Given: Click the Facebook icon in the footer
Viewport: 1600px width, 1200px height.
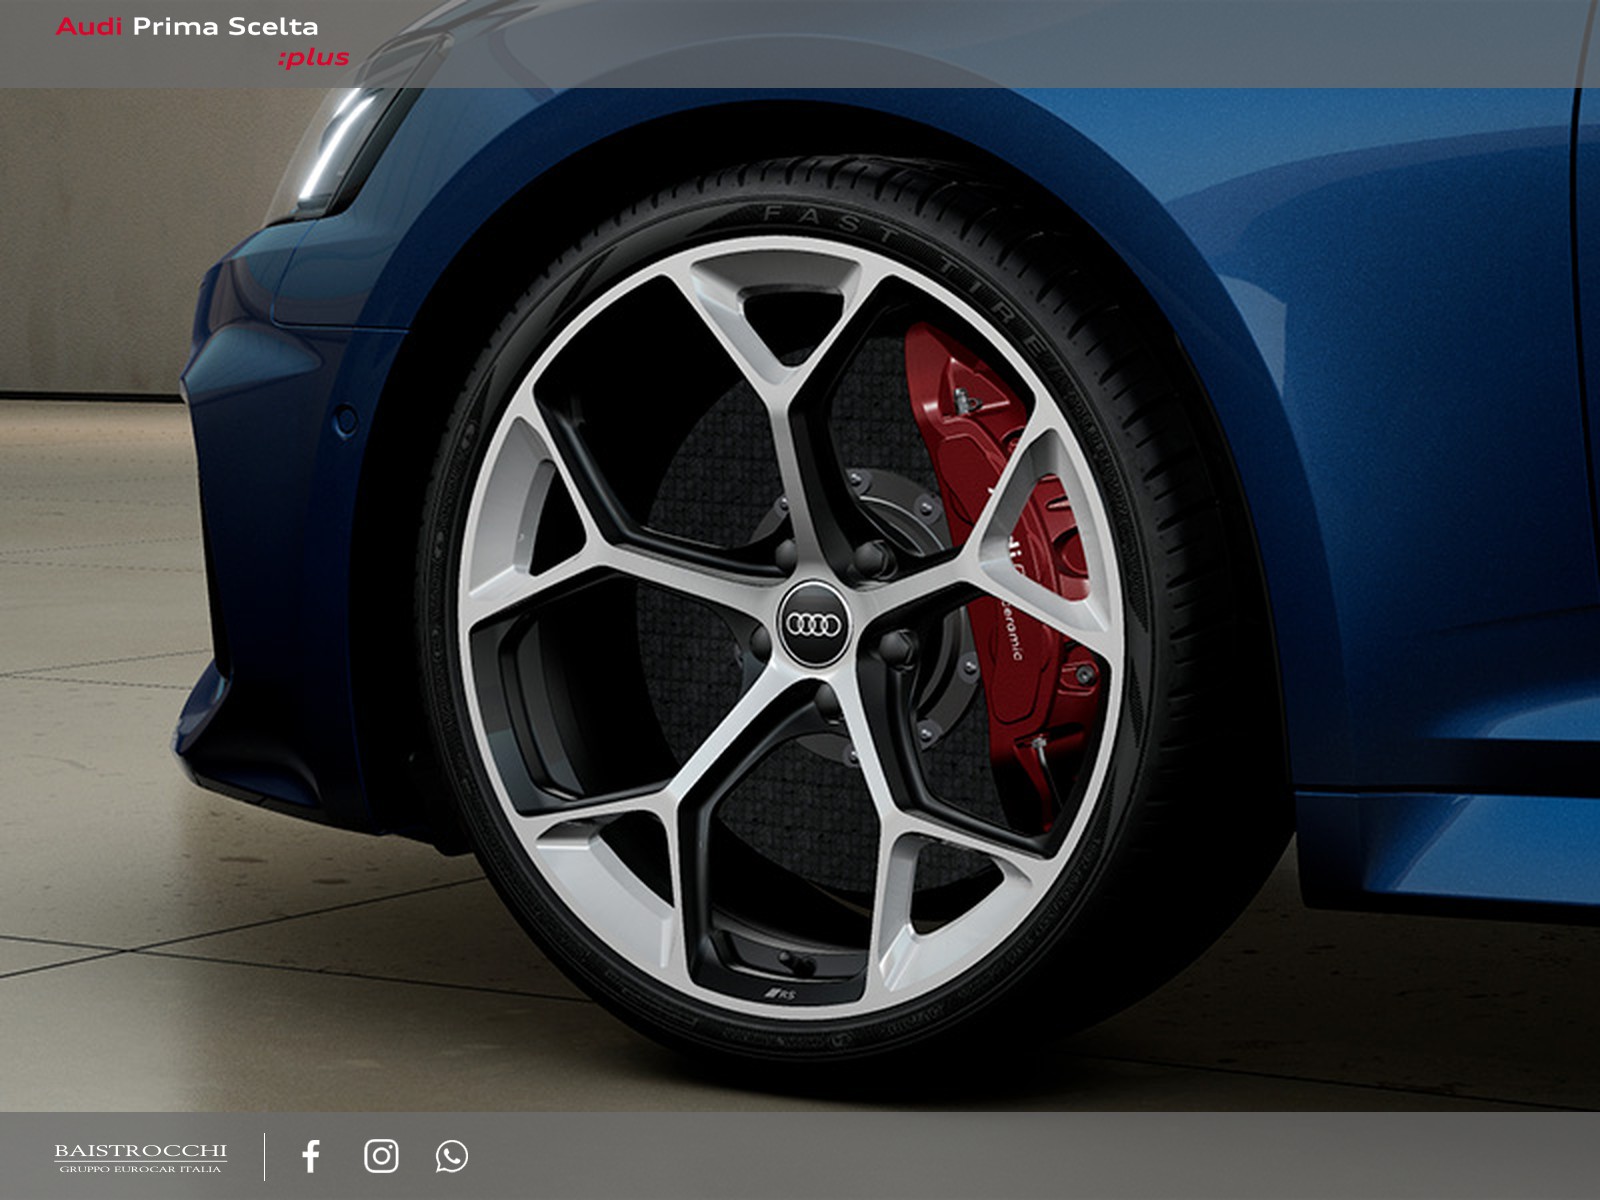Looking at the screenshot, I should 311,1156.
